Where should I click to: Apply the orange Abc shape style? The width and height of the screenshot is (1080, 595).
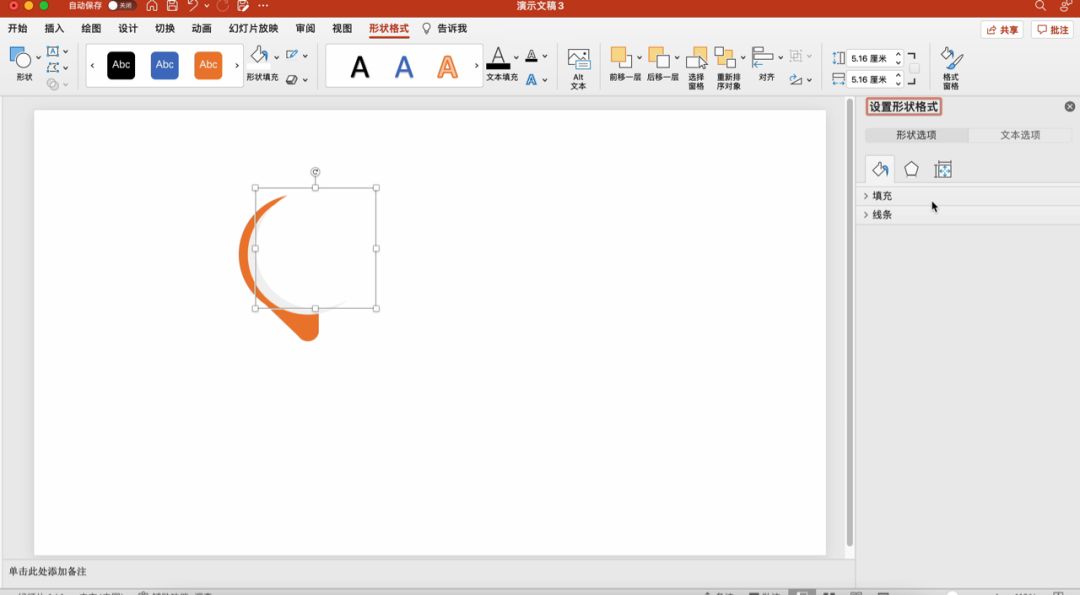click(208, 65)
